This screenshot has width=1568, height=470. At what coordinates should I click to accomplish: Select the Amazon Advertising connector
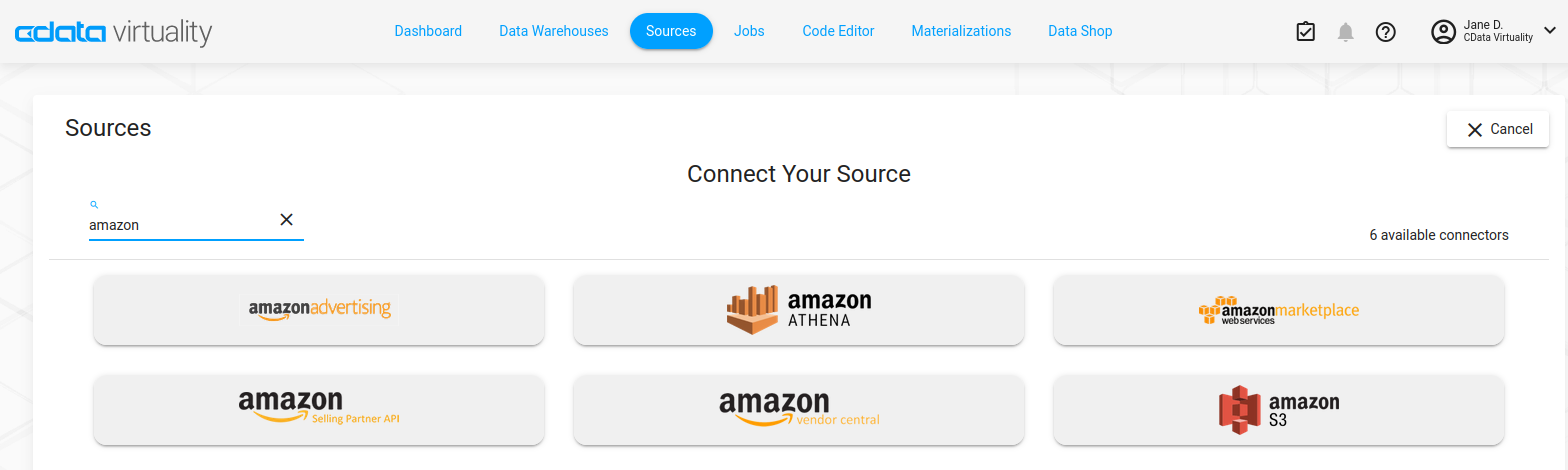[x=319, y=310]
